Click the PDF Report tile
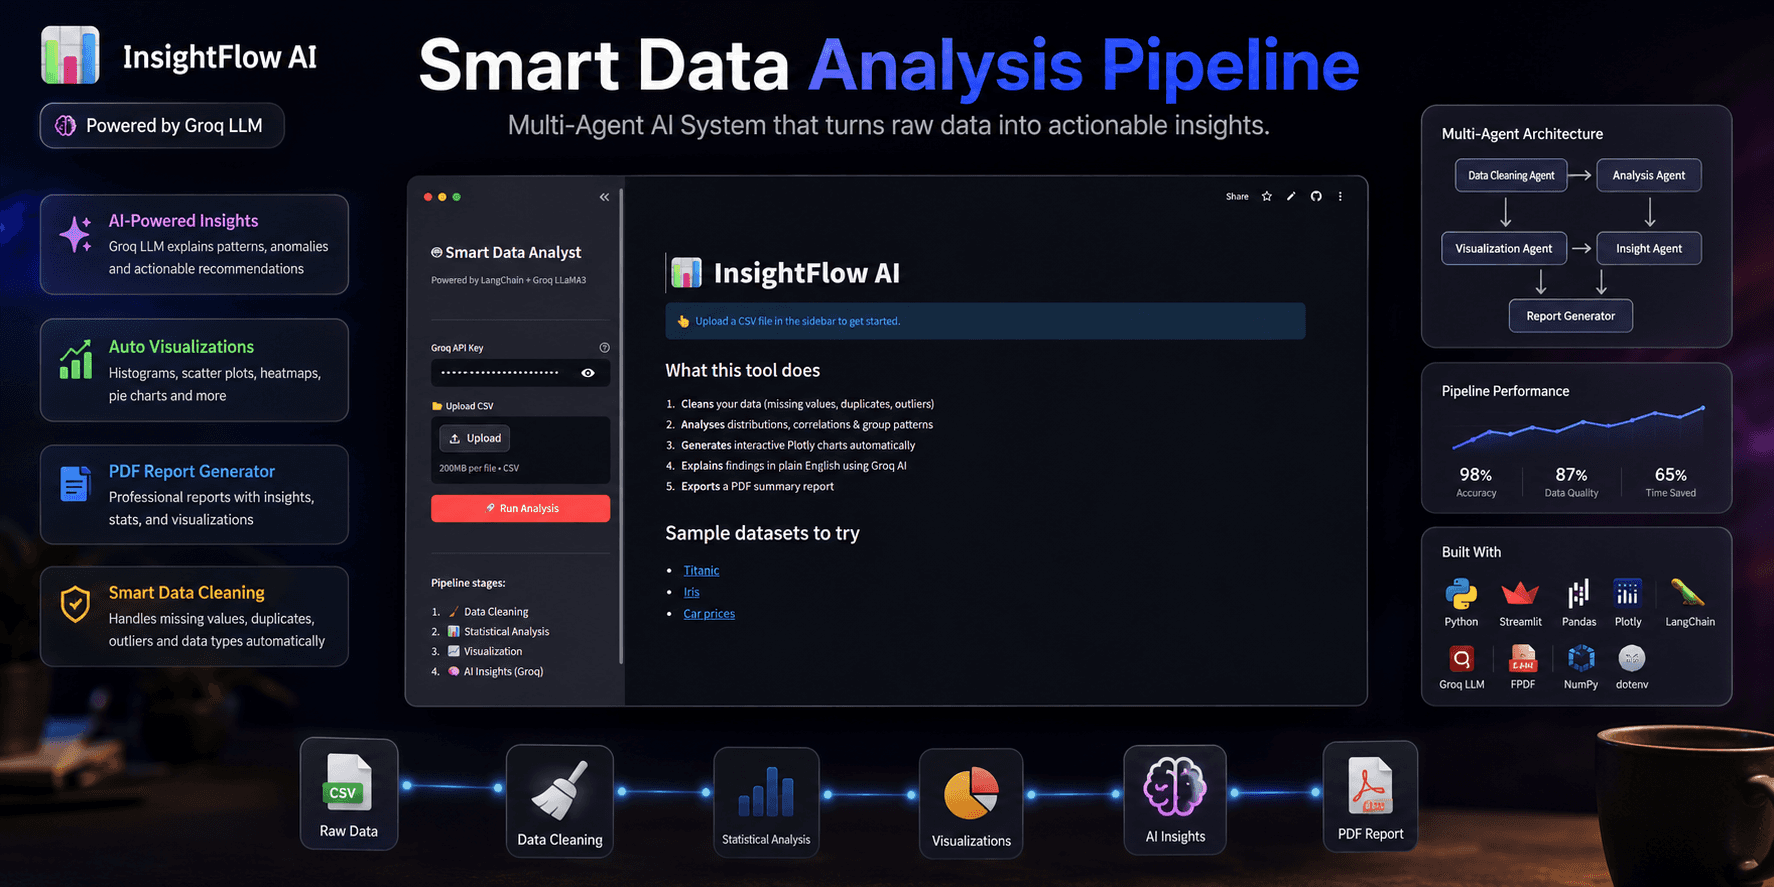Screen dimensions: 1774x887 1370,796
